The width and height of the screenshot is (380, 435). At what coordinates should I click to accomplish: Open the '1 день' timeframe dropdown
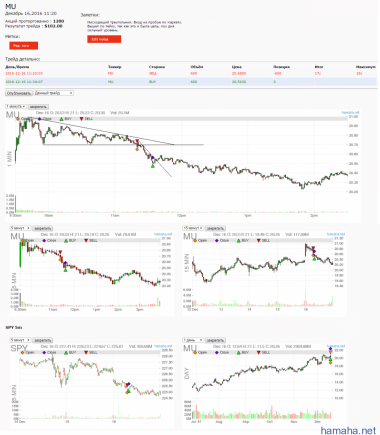tap(193, 340)
